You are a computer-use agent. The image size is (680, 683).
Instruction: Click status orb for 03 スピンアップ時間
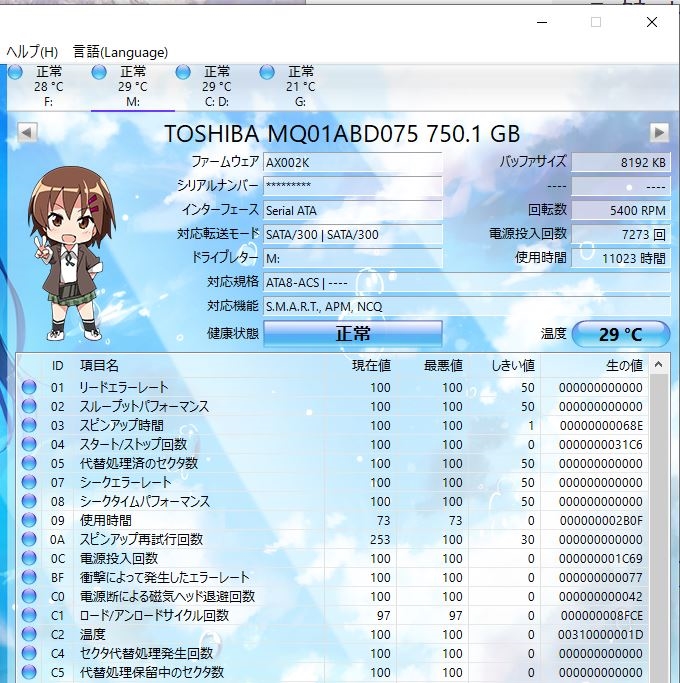(29, 425)
